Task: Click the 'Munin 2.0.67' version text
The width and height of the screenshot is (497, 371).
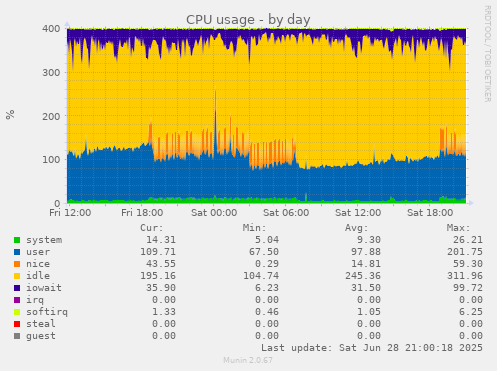Action: [x=248, y=360]
